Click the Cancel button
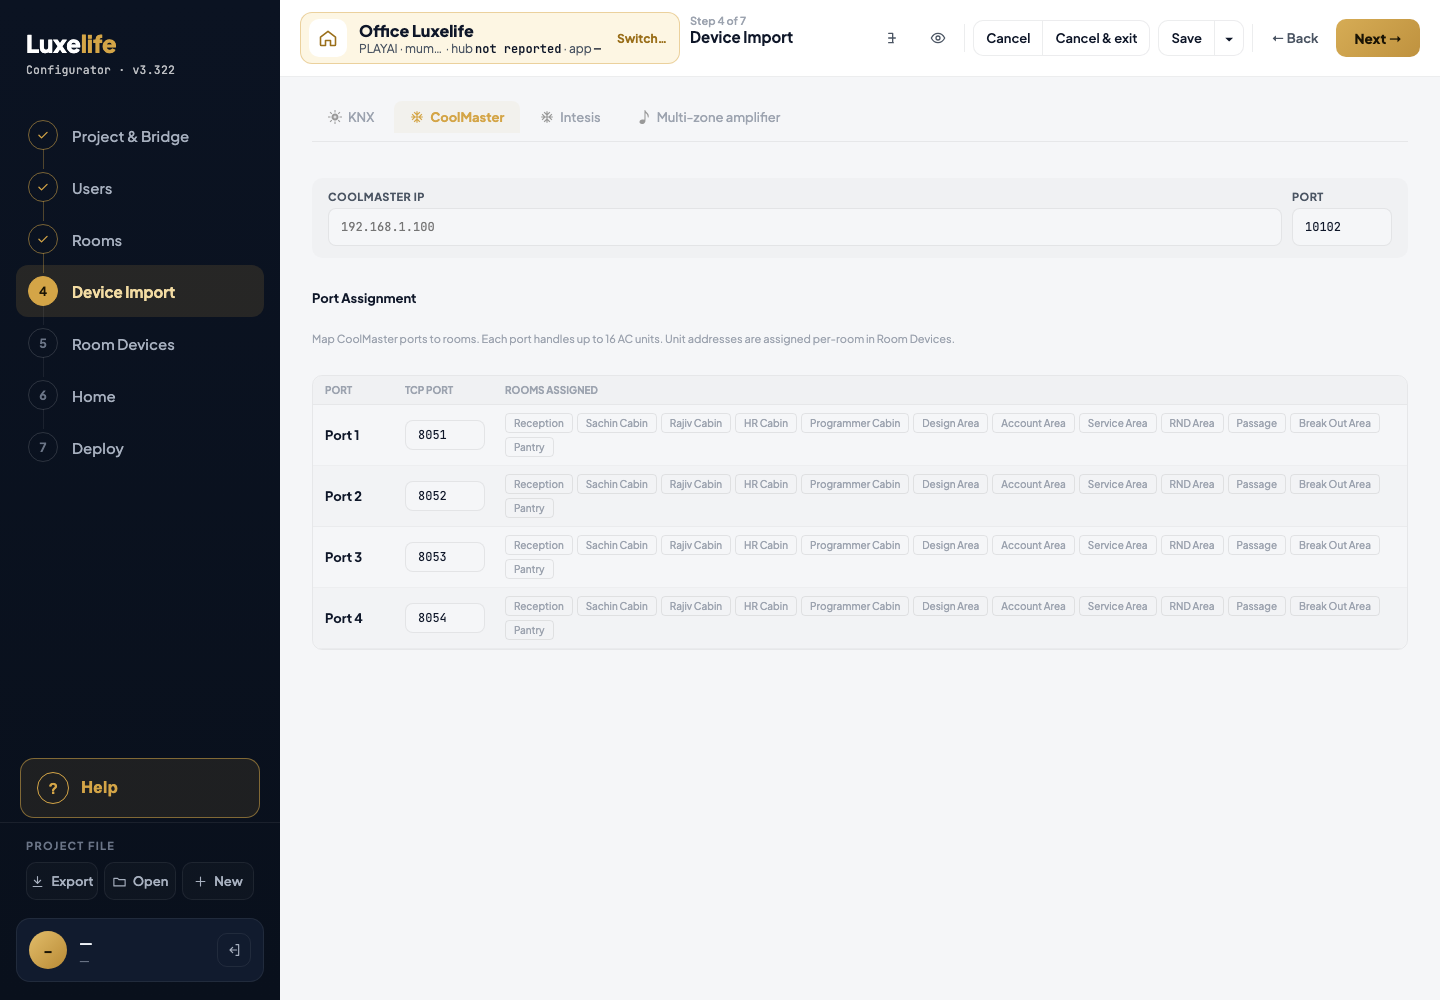This screenshot has height=1000, width=1440. (1008, 39)
